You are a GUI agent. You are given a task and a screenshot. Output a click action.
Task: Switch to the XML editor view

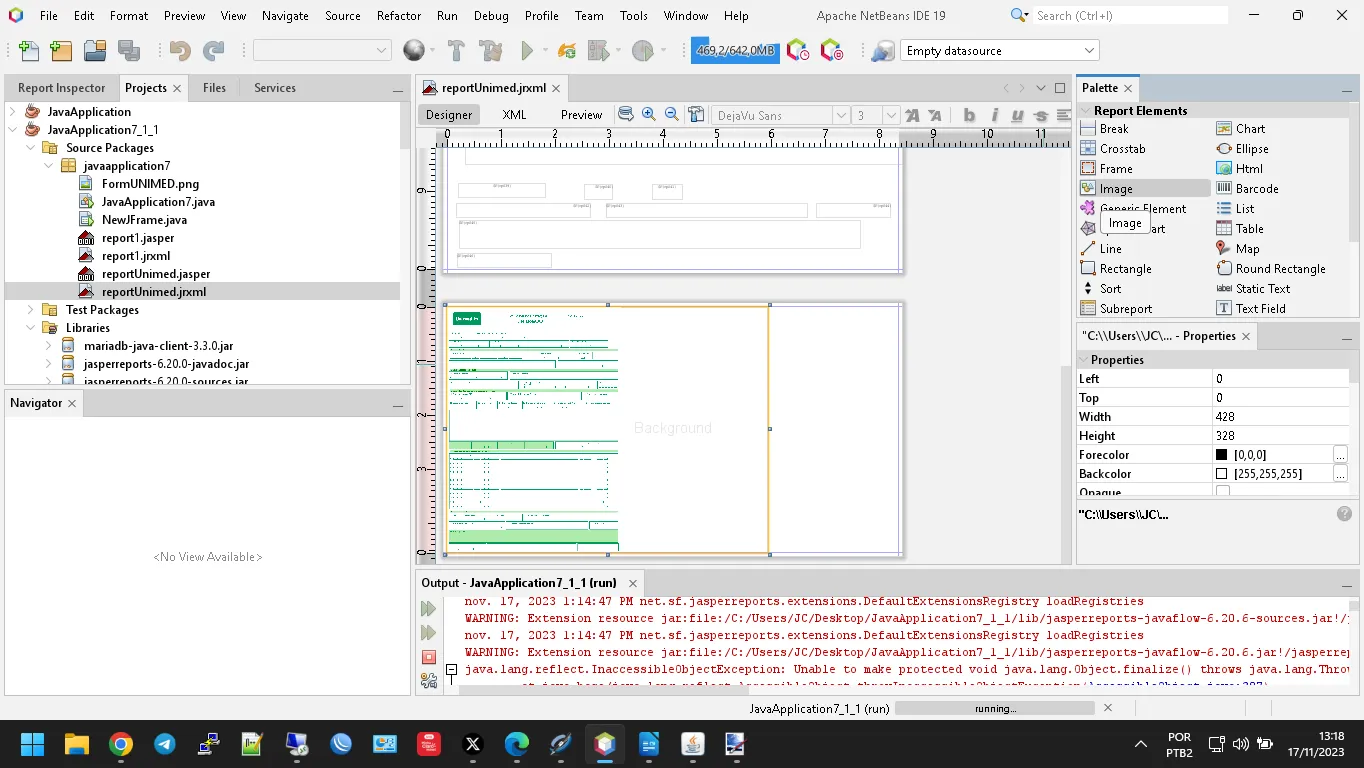point(514,115)
